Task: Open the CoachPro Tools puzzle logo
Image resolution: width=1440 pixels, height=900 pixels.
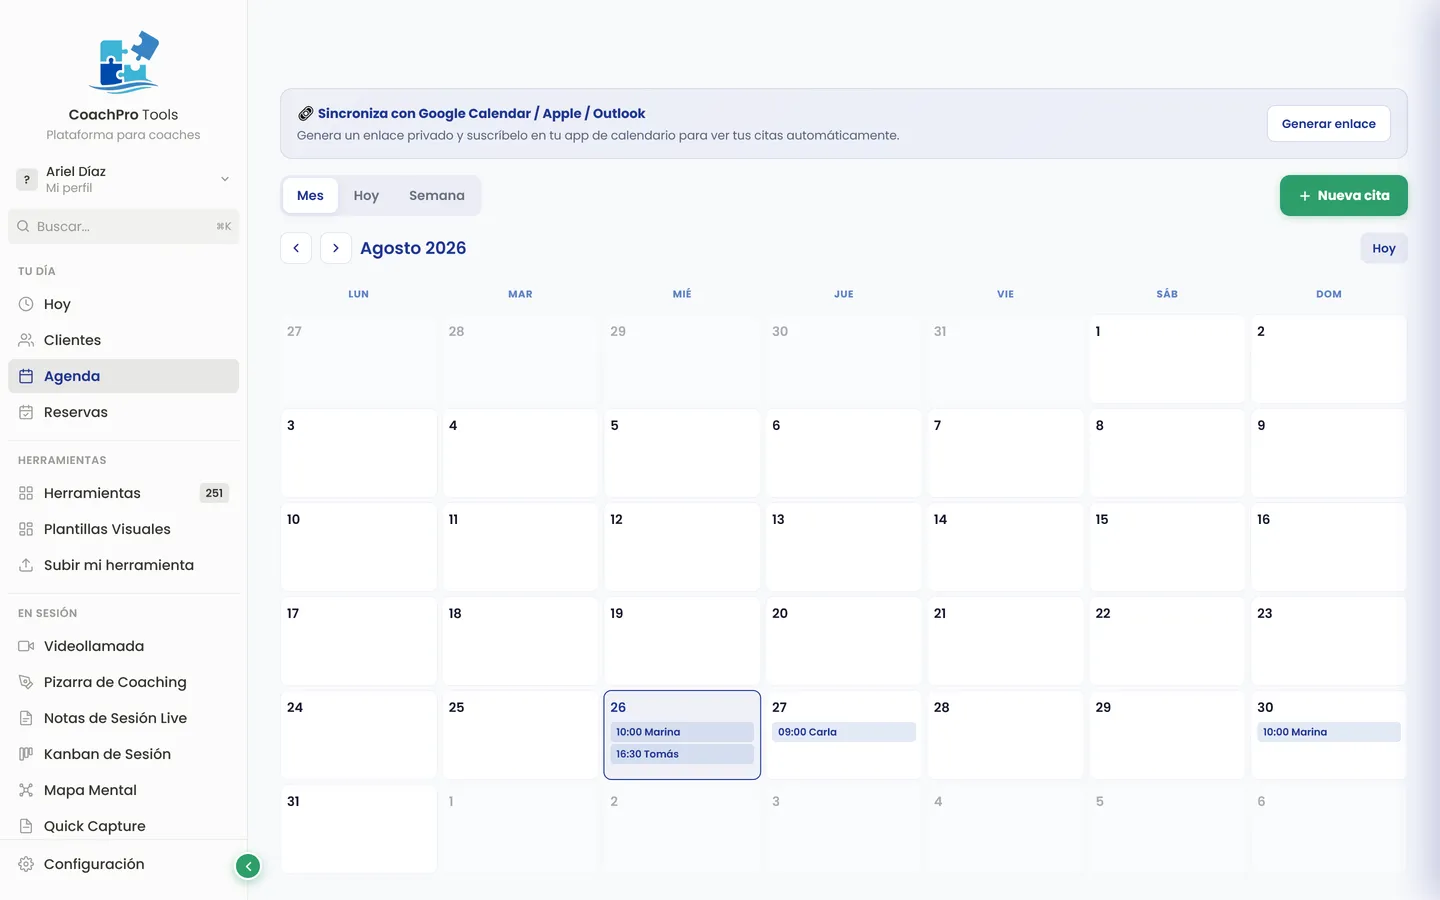Action: [124, 62]
